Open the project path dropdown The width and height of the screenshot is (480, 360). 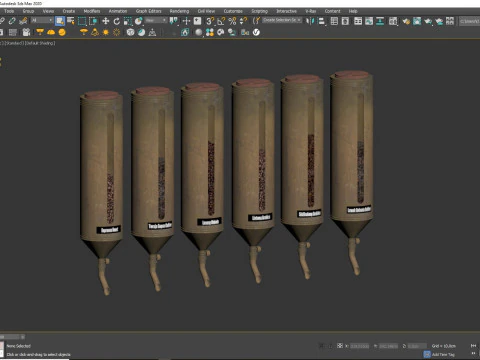469,21
